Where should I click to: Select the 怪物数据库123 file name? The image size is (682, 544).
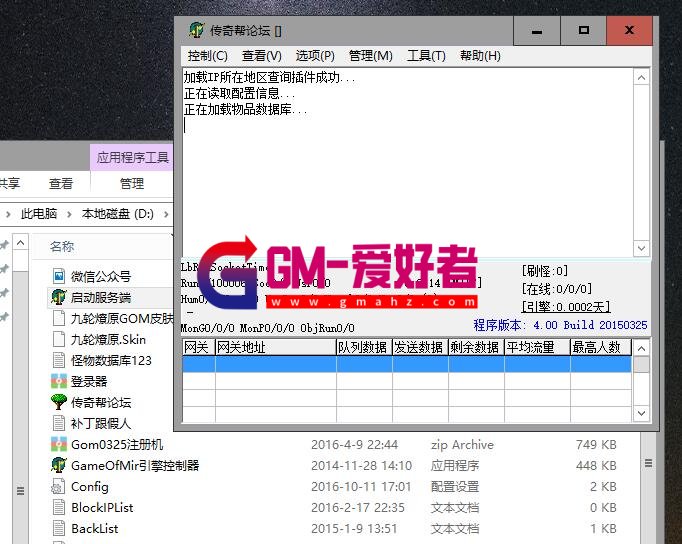point(111,360)
